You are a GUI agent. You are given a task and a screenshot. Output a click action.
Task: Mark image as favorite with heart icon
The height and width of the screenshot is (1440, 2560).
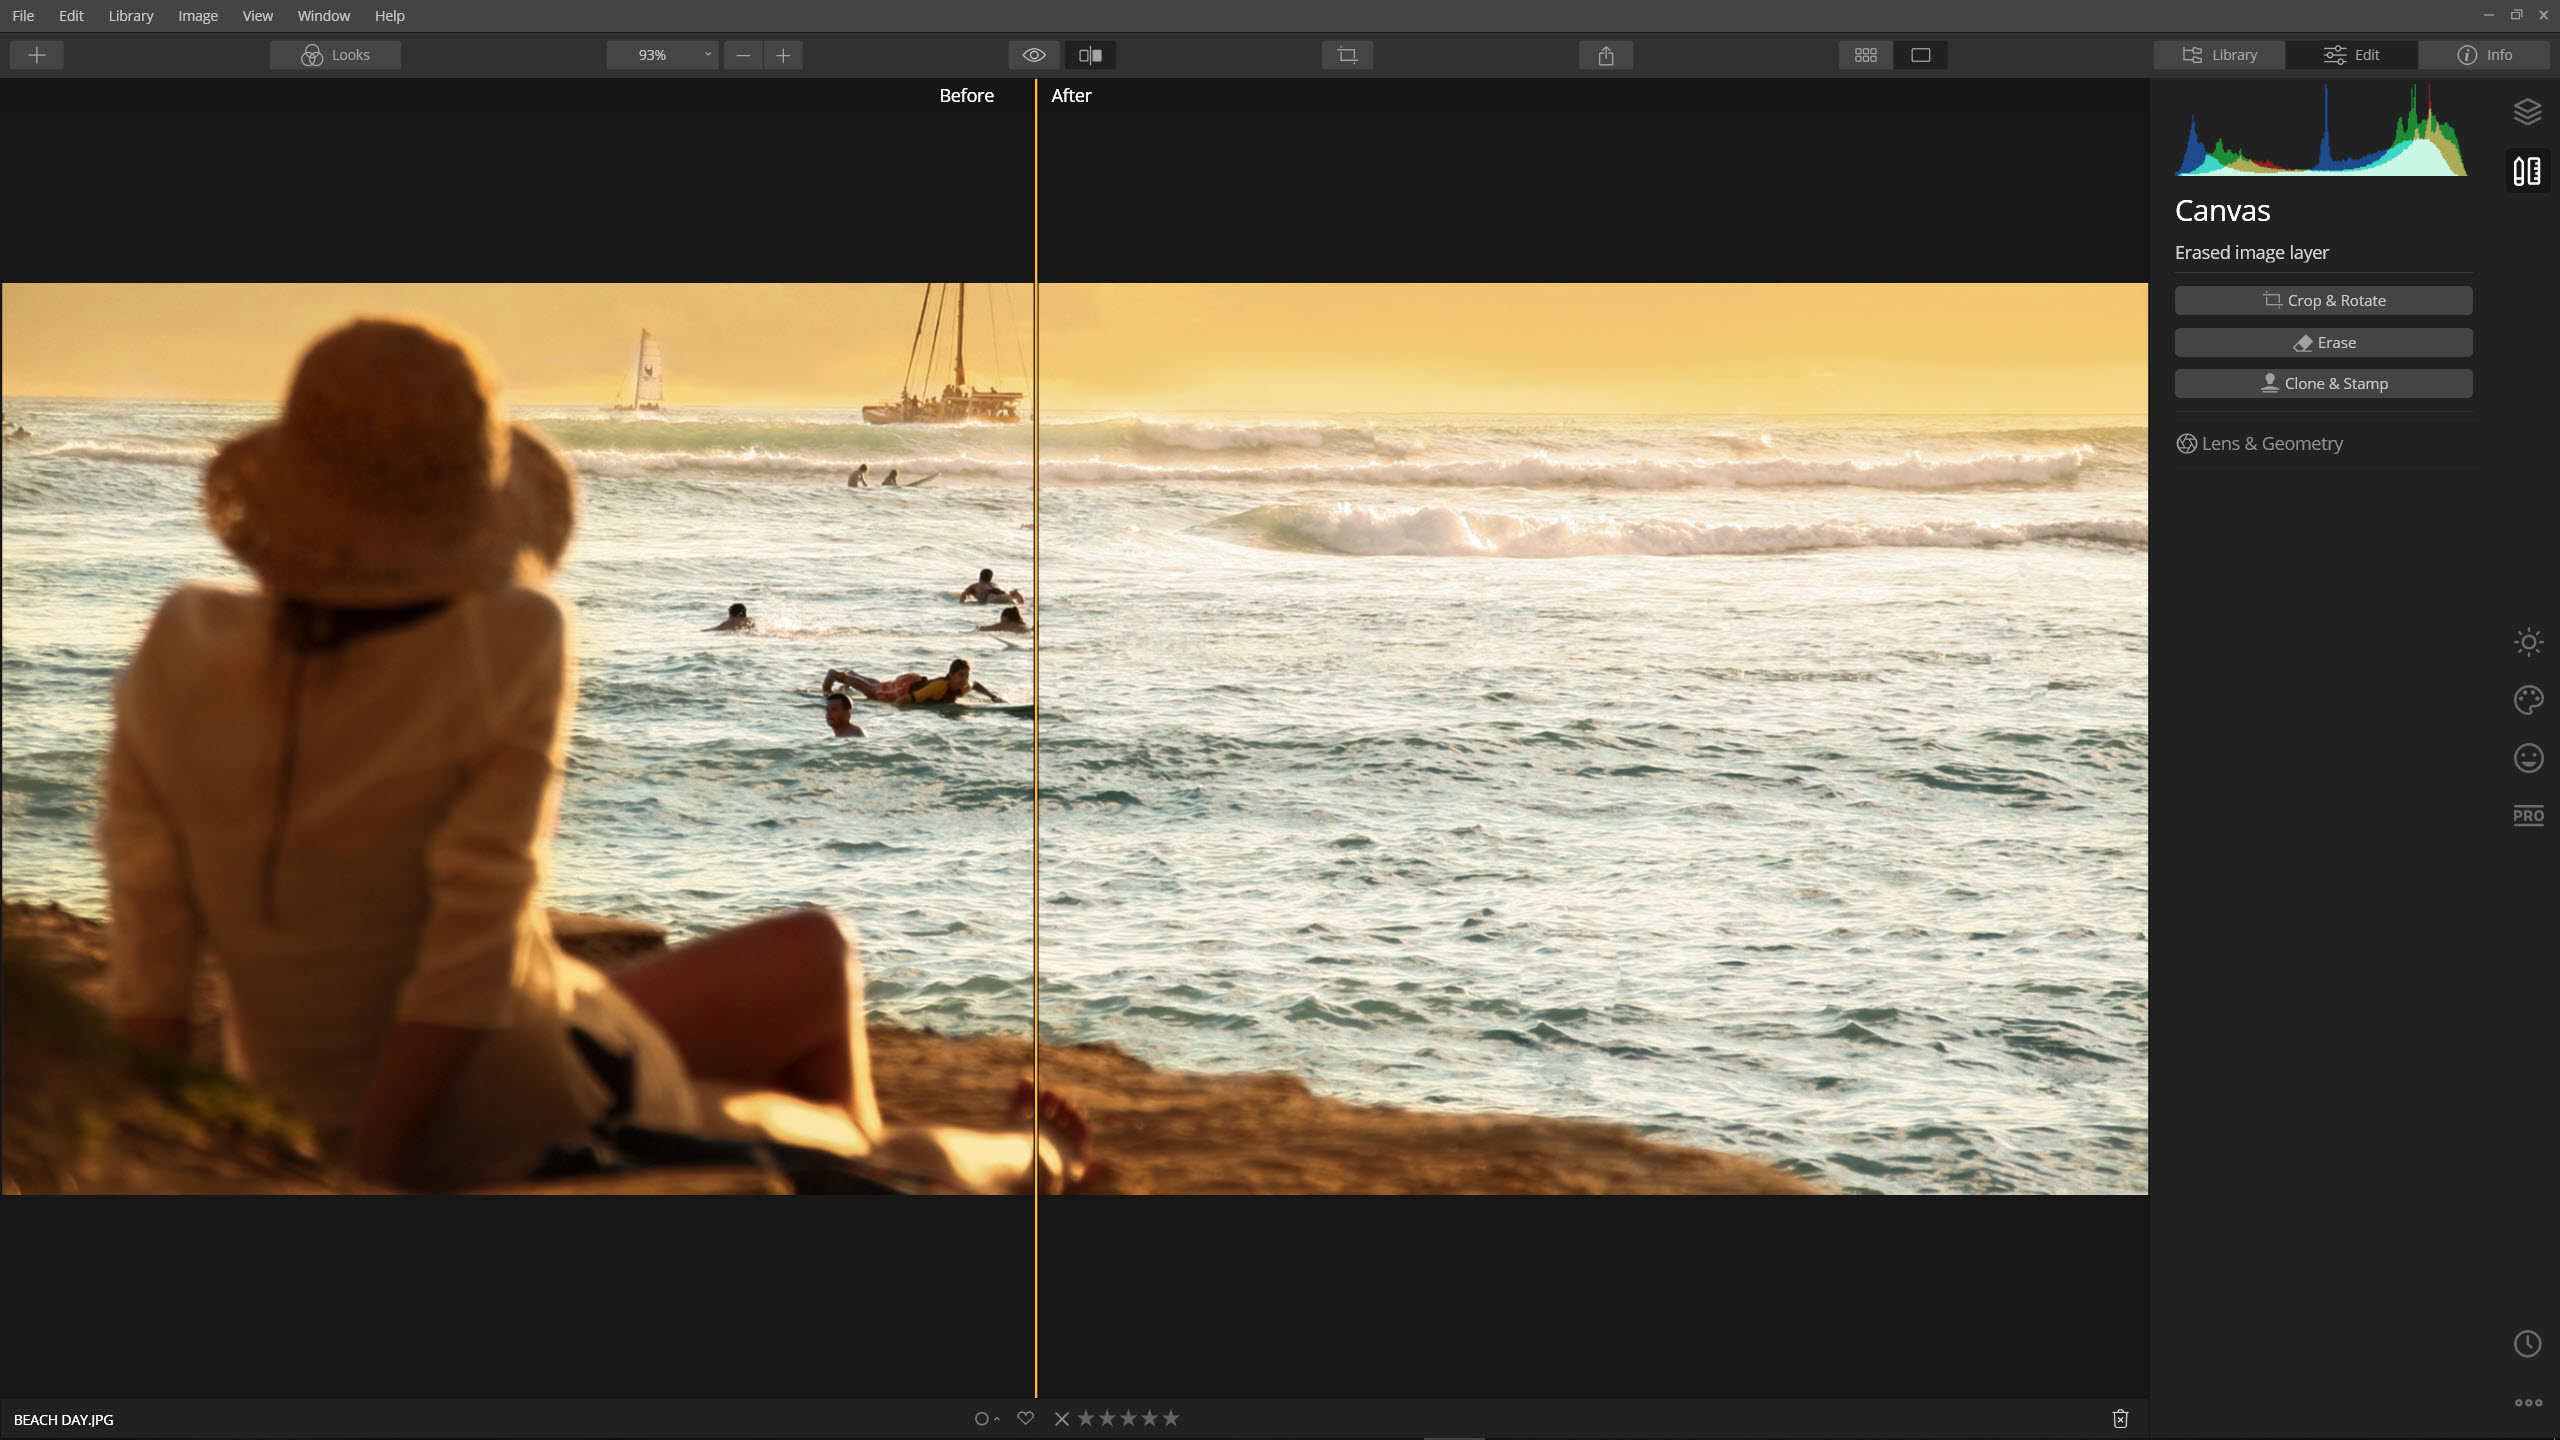point(1025,1419)
